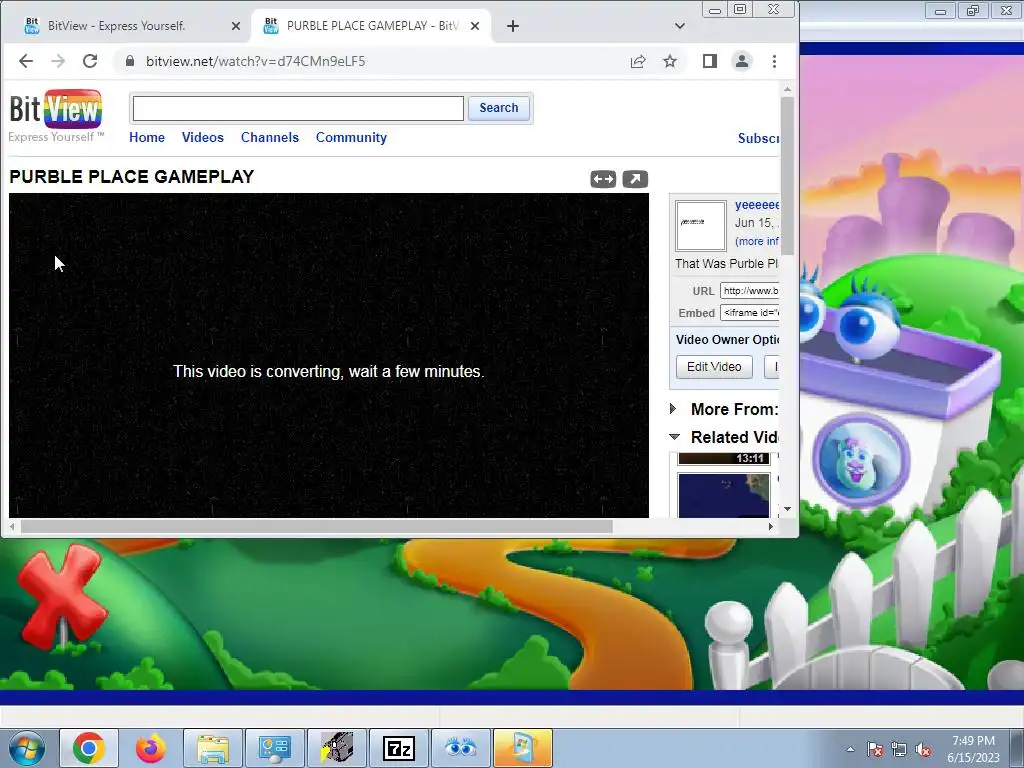Open the Windows Start menu
Image resolution: width=1024 pixels, height=768 pixels.
click(x=26, y=748)
